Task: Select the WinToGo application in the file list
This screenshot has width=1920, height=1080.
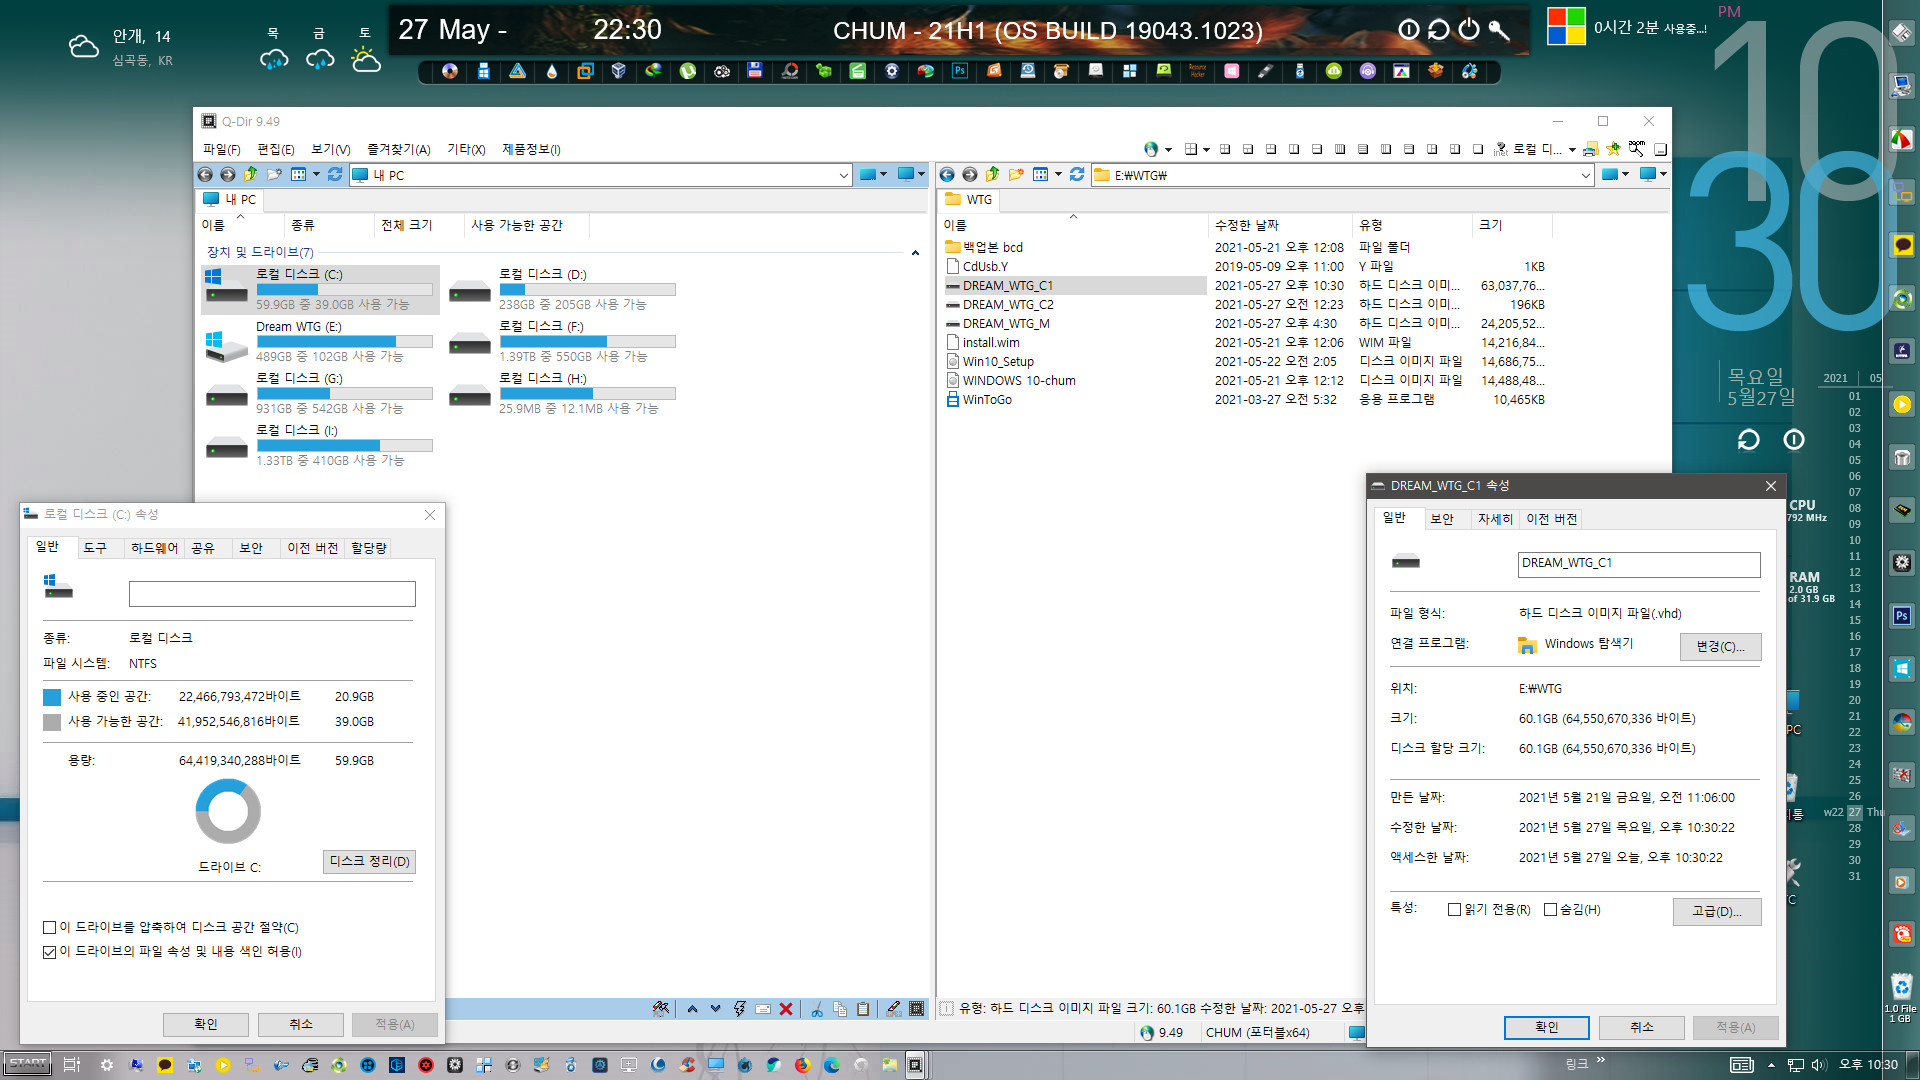Action: click(987, 400)
